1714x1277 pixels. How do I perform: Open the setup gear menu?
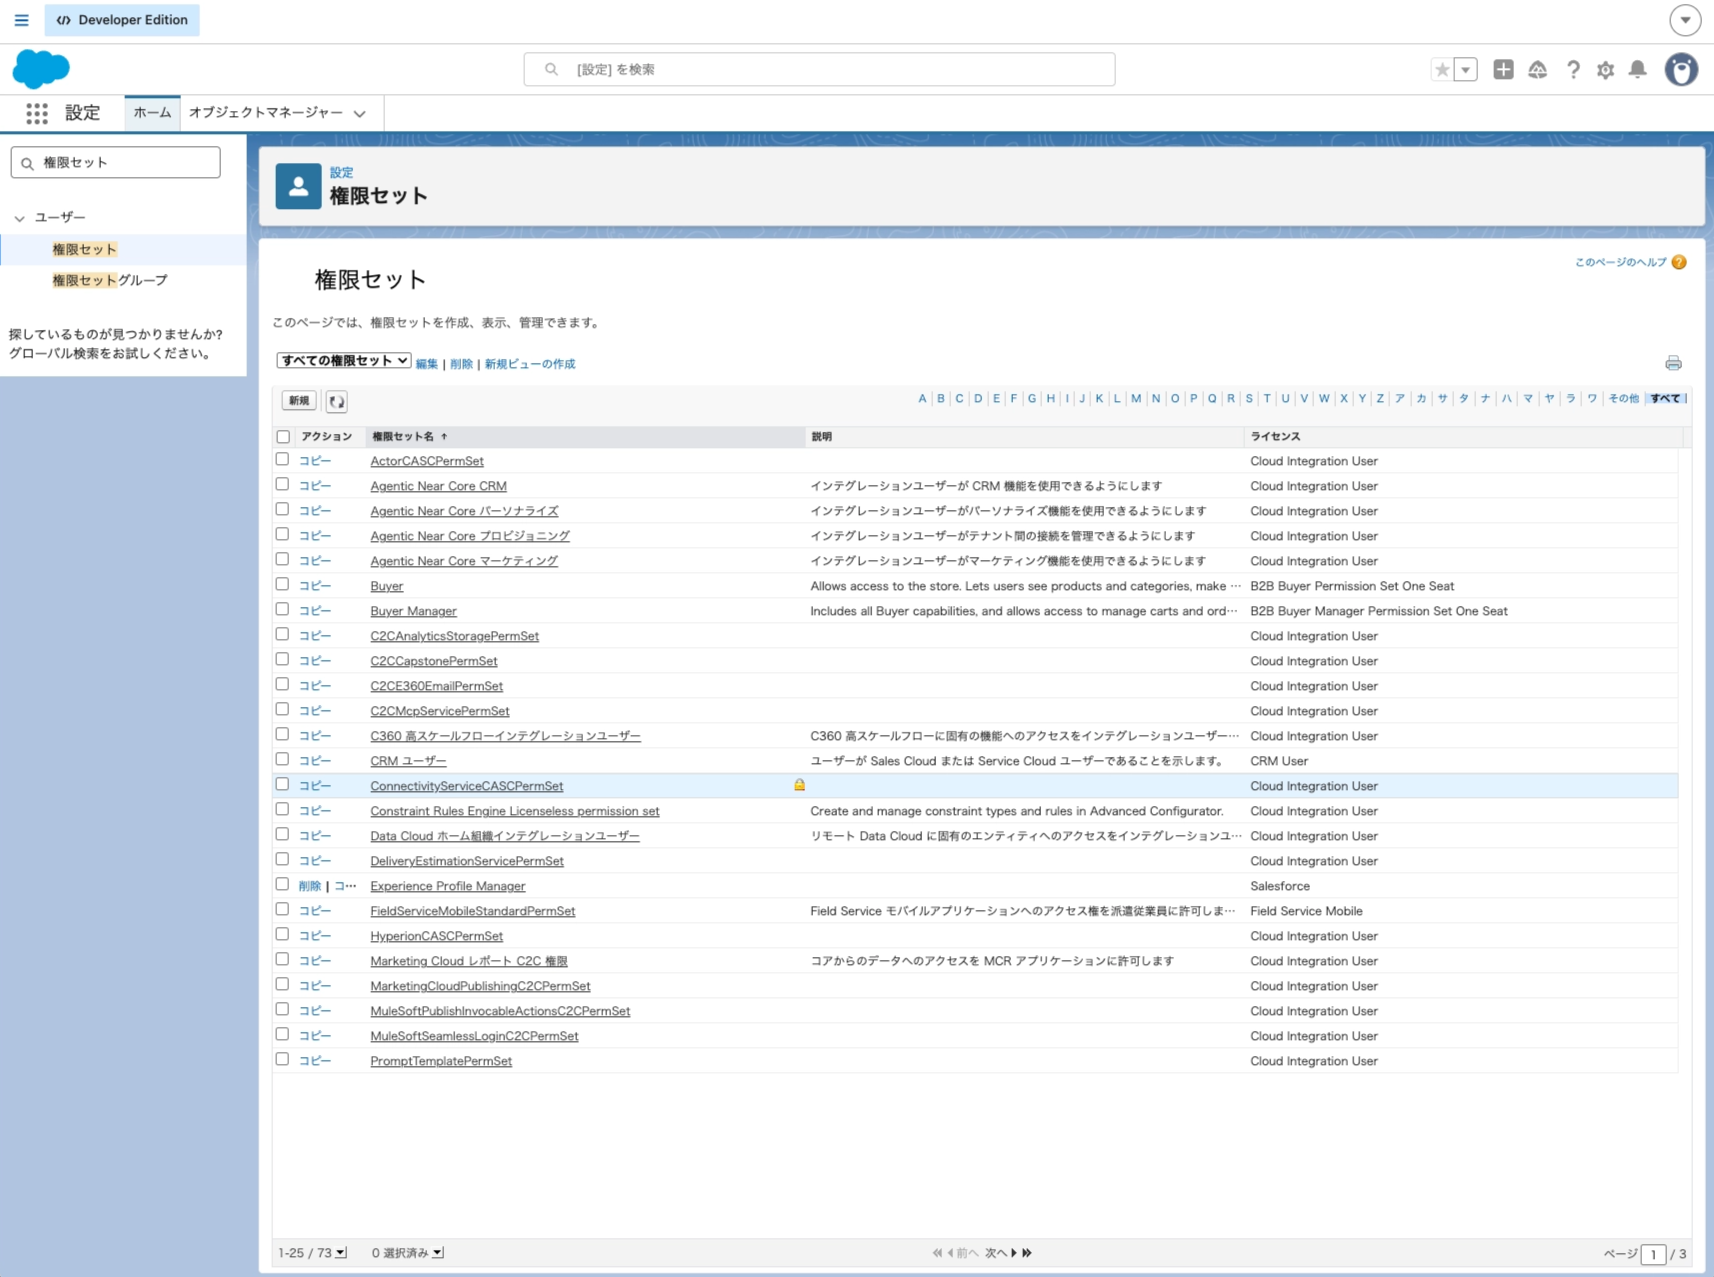(1605, 69)
